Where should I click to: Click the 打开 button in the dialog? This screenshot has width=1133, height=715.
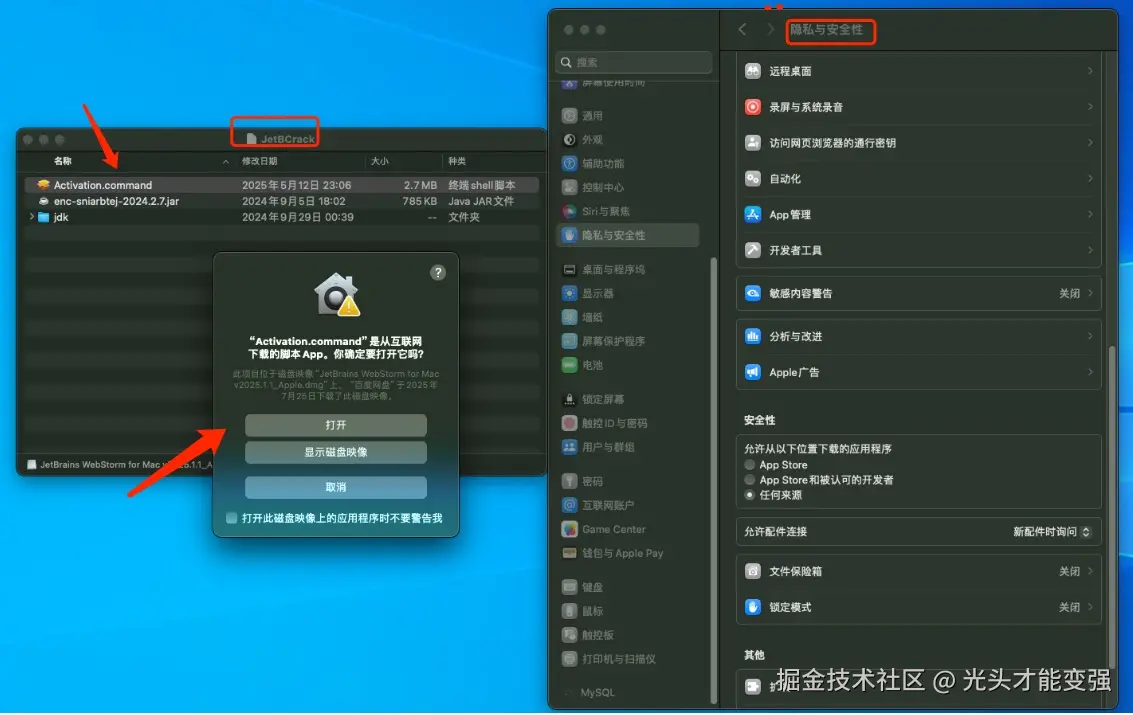coord(335,424)
